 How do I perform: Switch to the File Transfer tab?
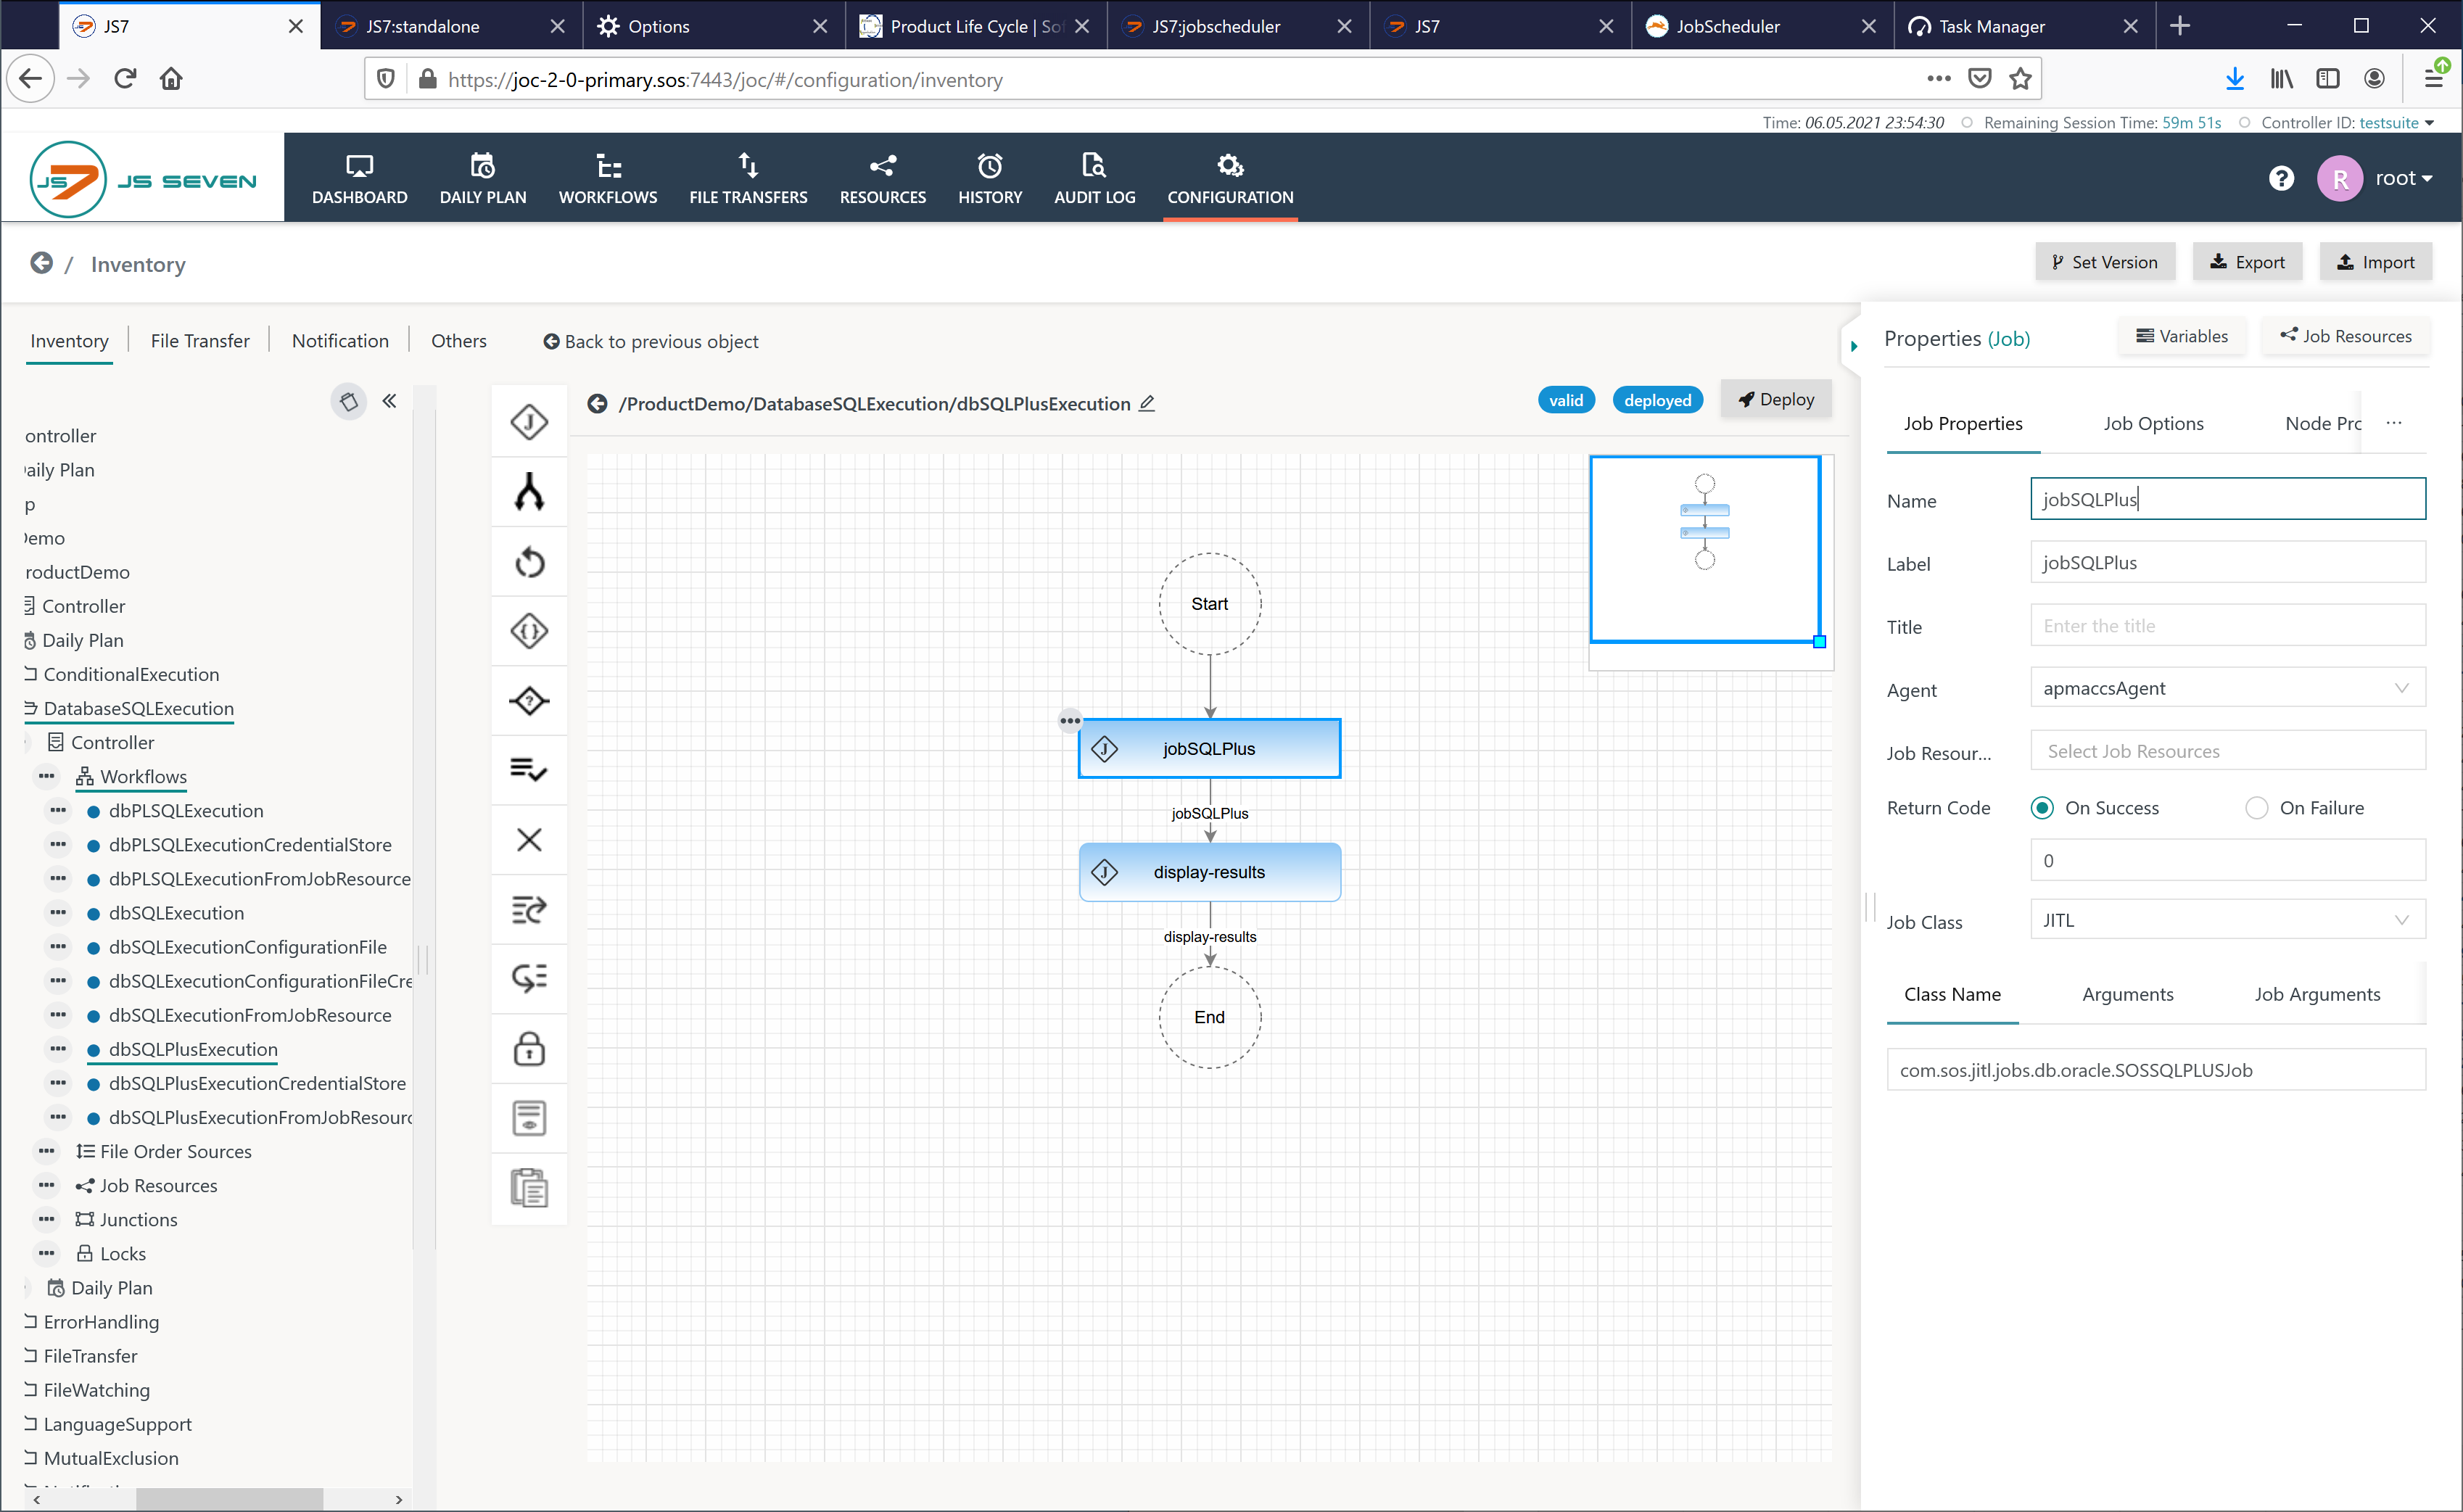pyautogui.click(x=200, y=341)
